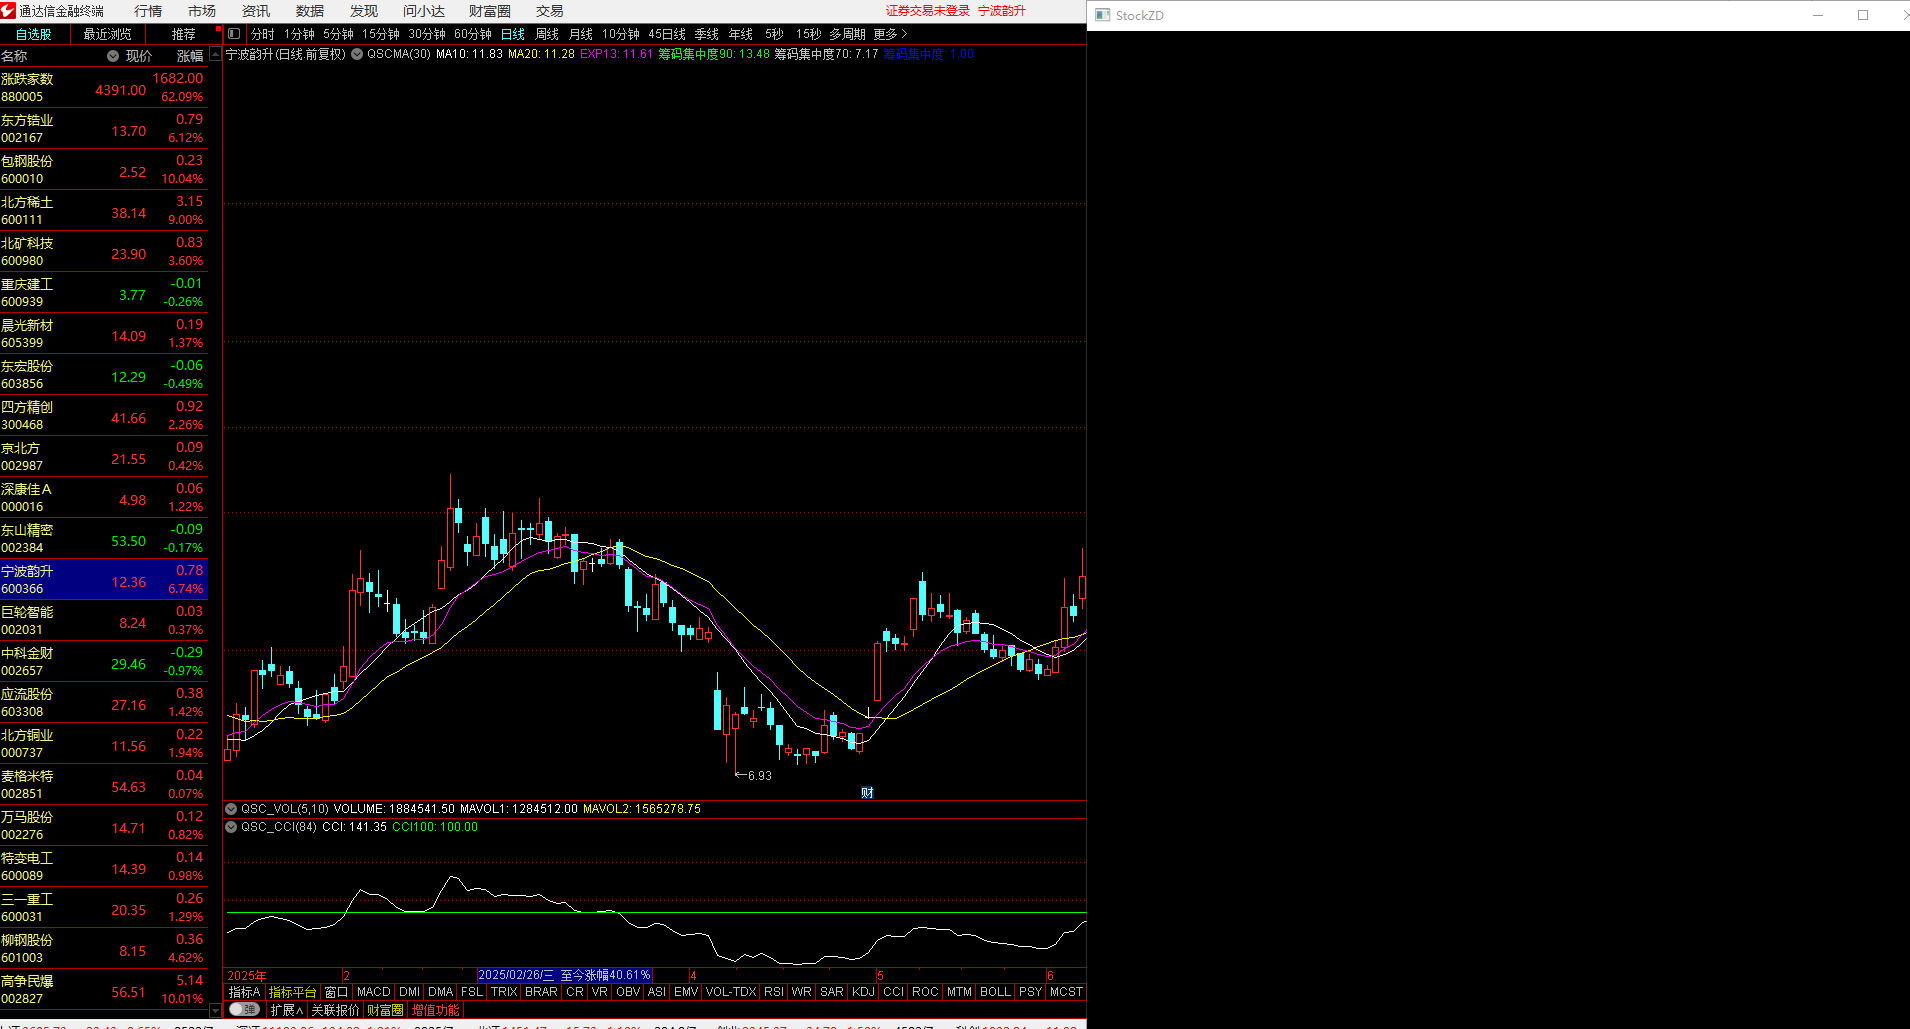The image size is (1910, 1029).
Task: Toggle the 弹 popup switch
Action: [x=244, y=1010]
